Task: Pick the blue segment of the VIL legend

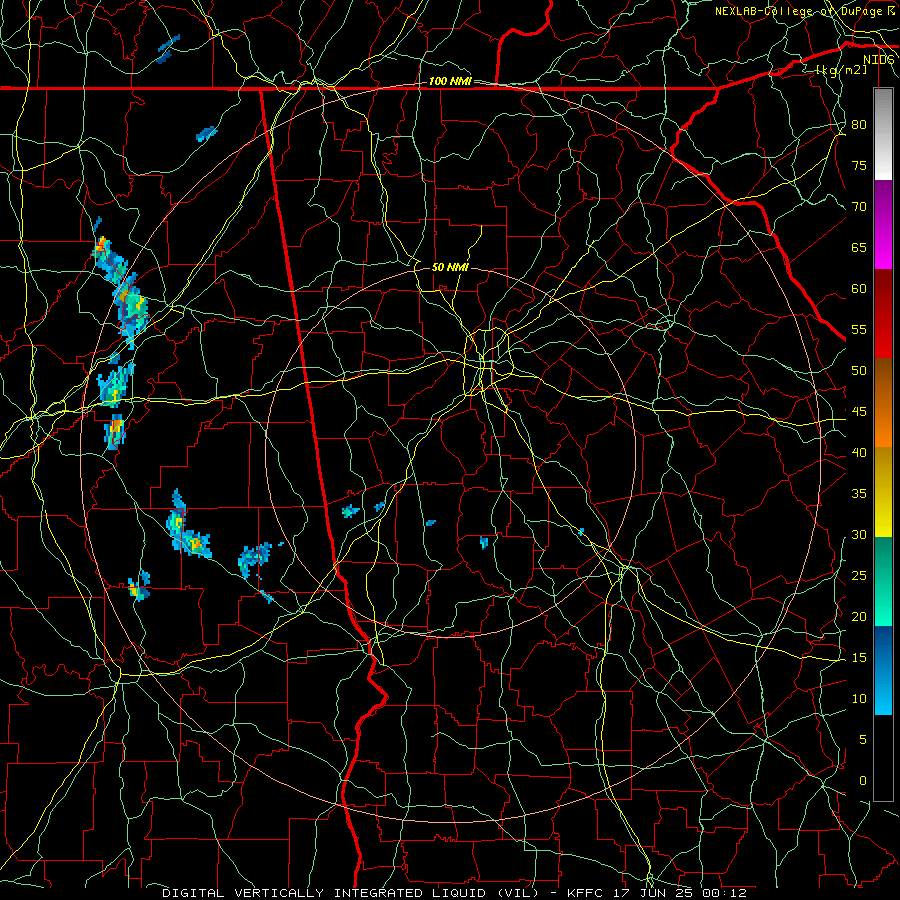Action: point(883,670)
